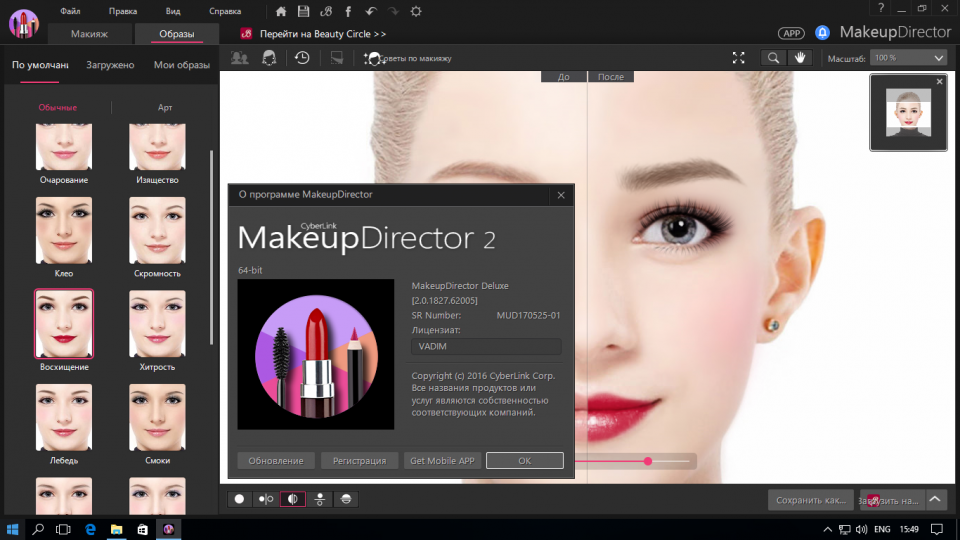Switch to the Макияж tab
Viewport: 960px width, 540px height.
pos(89,34)
